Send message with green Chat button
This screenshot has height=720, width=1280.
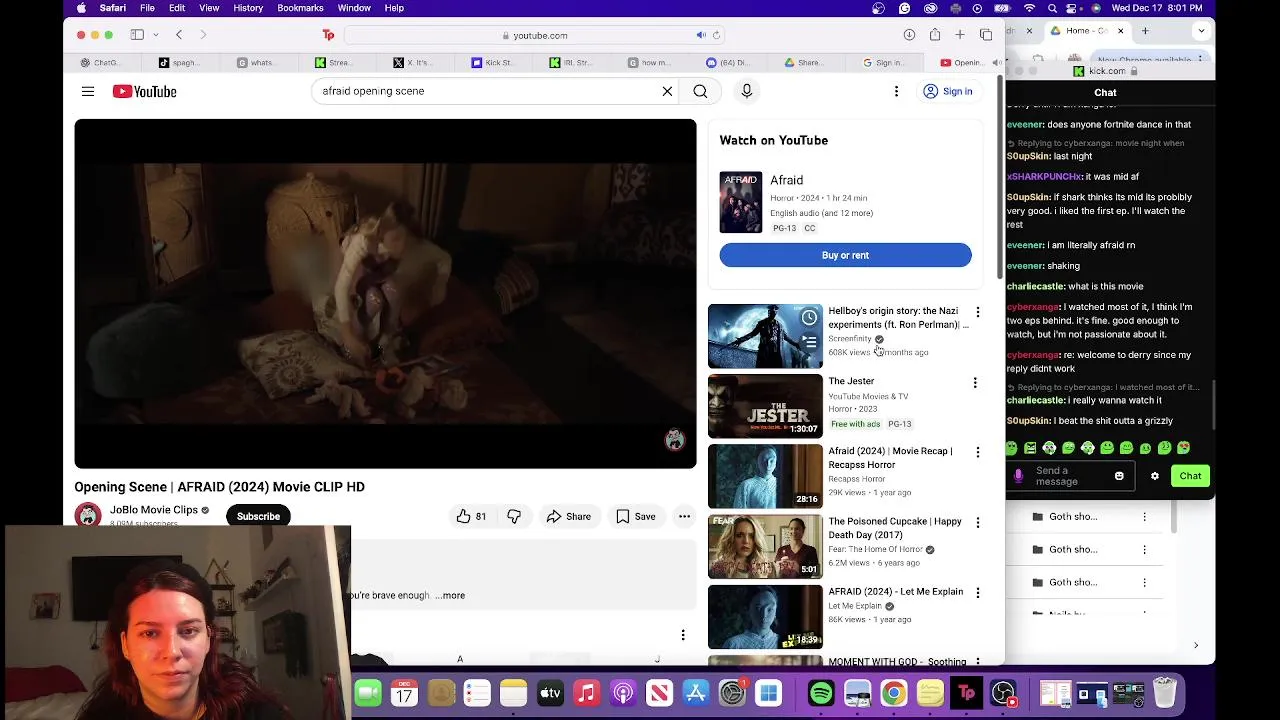(1190, 476)
